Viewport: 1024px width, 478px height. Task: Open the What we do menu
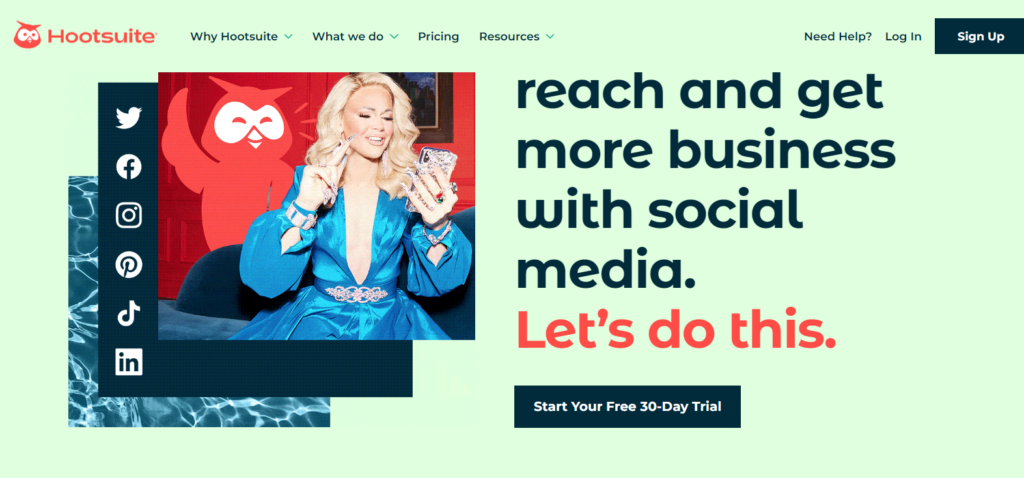coord(348,37)
